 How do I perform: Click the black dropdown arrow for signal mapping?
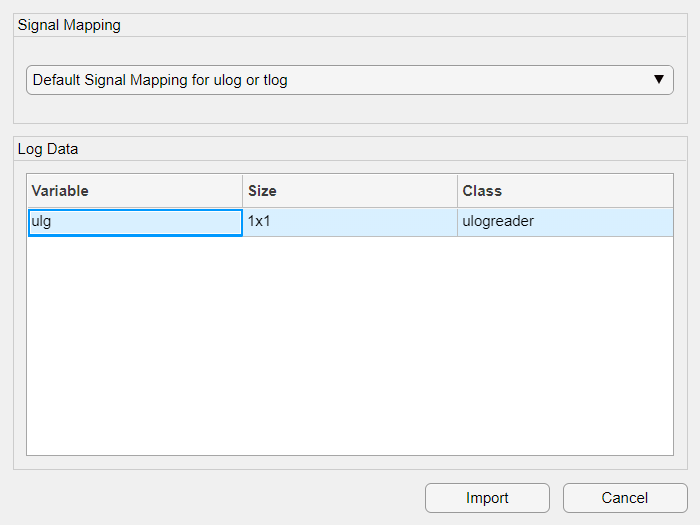point(658,80)
